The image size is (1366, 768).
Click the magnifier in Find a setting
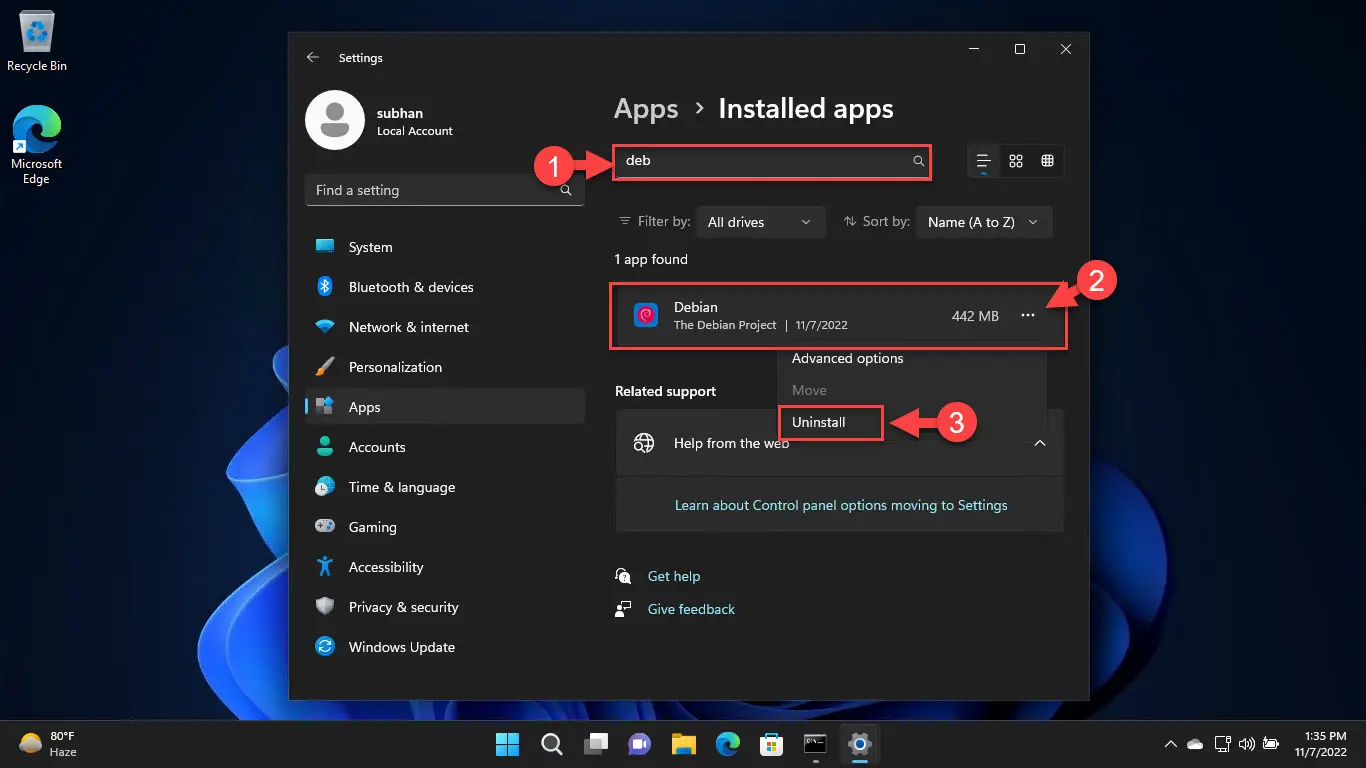pyautogui.click(x=566, y=190)
